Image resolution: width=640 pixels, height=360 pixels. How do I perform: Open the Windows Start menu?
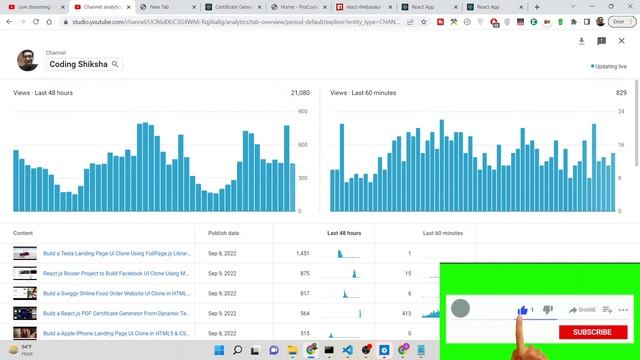click(x=219, y=350)
